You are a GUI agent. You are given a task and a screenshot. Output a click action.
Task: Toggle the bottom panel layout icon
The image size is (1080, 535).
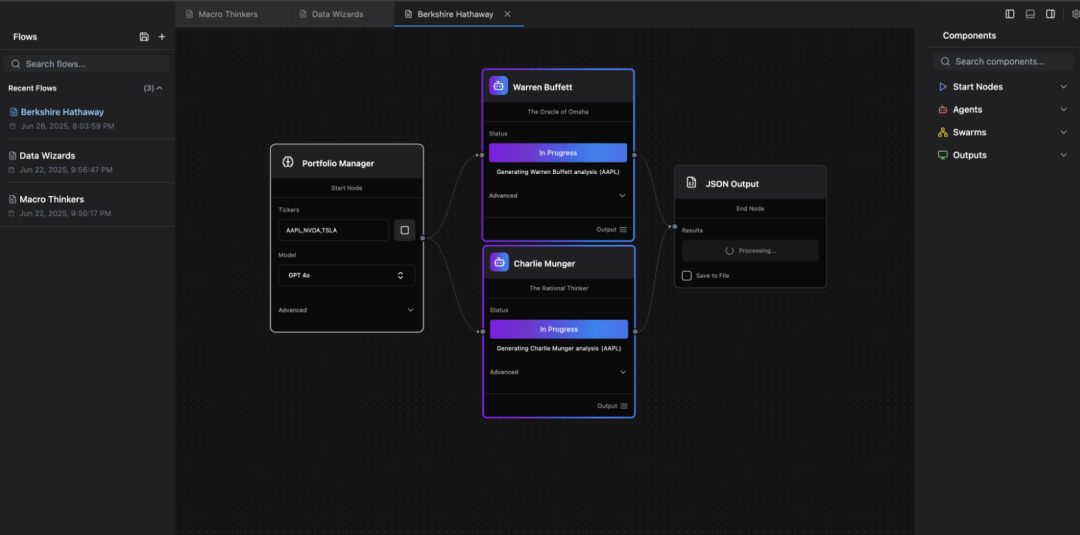1030,14
